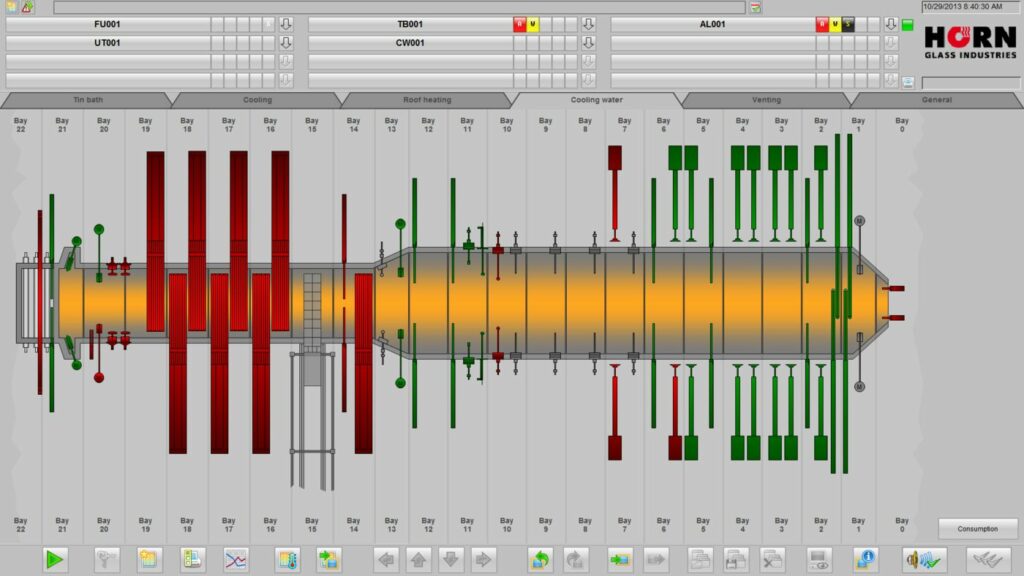
Task: Expand the UT001 down-arrow button
Action: click(x=286, y=43)
